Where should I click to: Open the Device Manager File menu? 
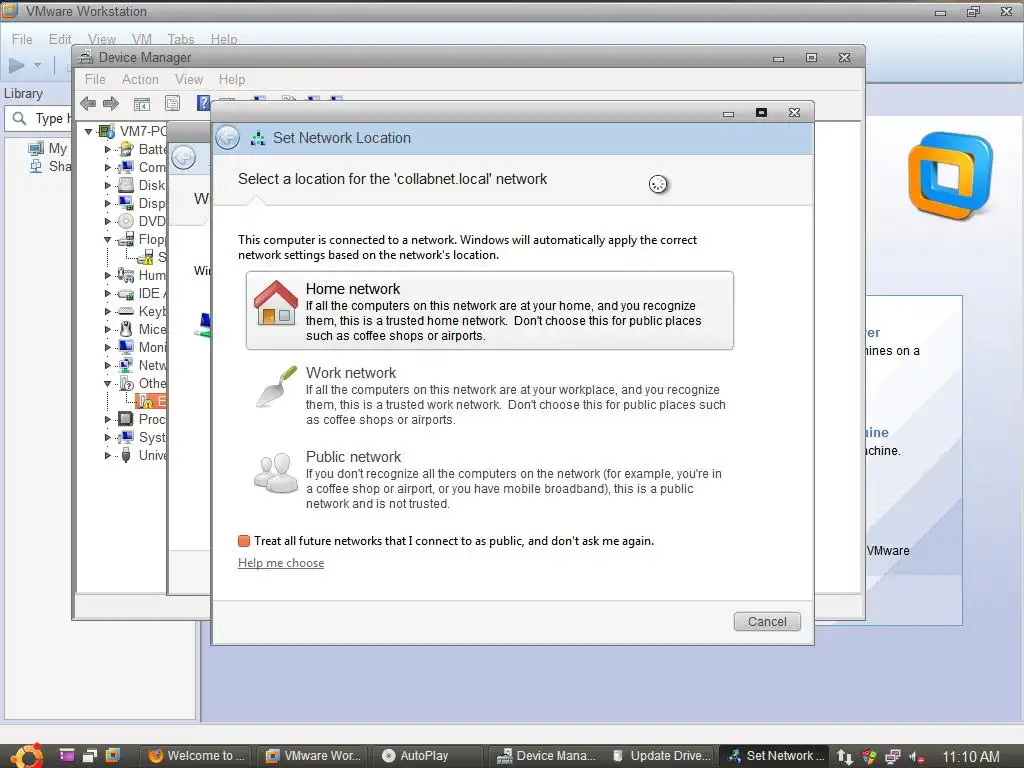[x=95, y=79]
